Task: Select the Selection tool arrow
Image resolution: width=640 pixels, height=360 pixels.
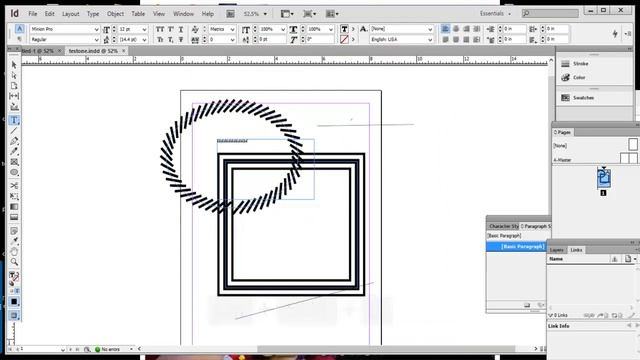Action: [x=14, y=65]
